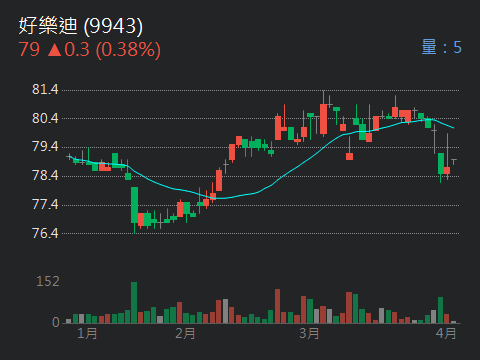Click the 79.4 price axis label
Viewport: 480px width, 360px height.
tap(45, 147)
